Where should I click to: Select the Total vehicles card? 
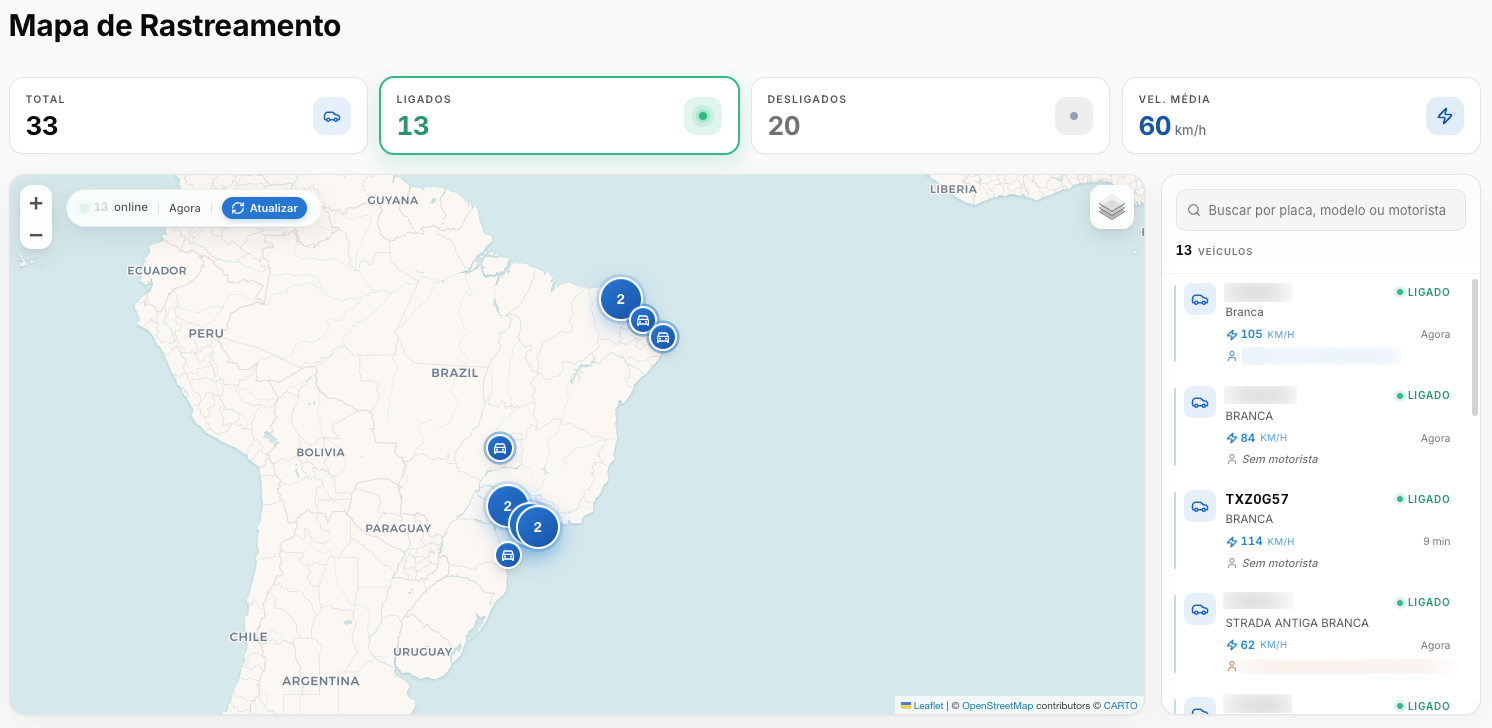pos(189,116)
